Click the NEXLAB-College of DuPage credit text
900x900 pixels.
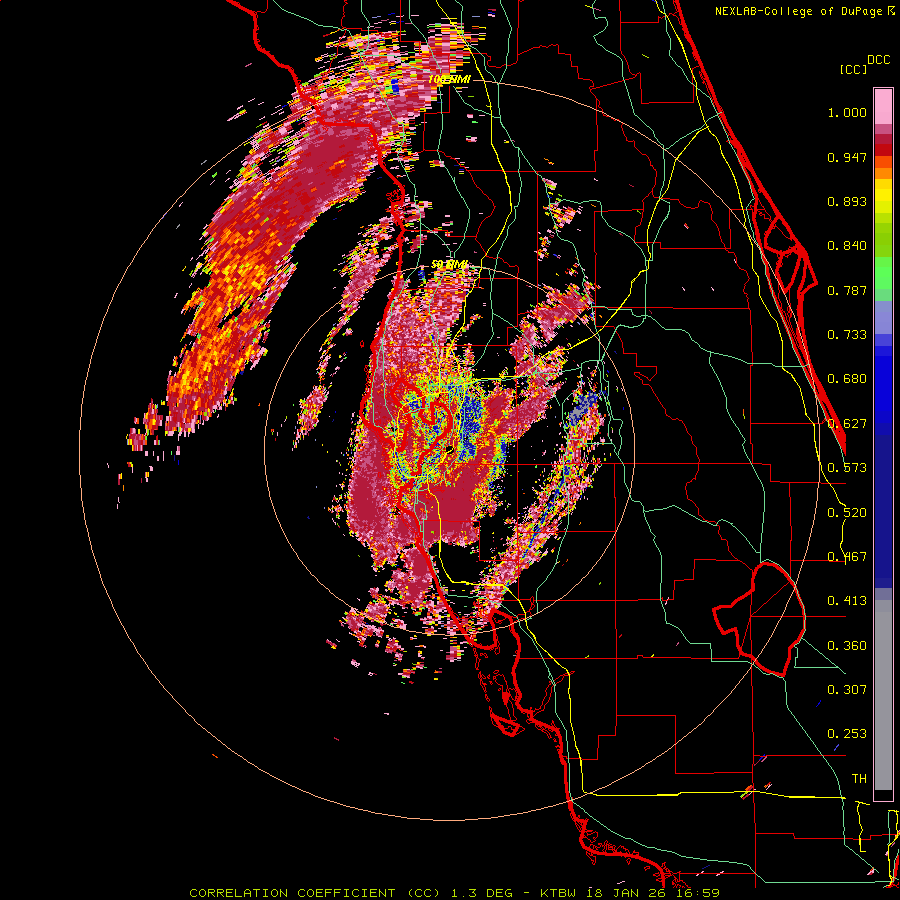click(x=799, y=11)
